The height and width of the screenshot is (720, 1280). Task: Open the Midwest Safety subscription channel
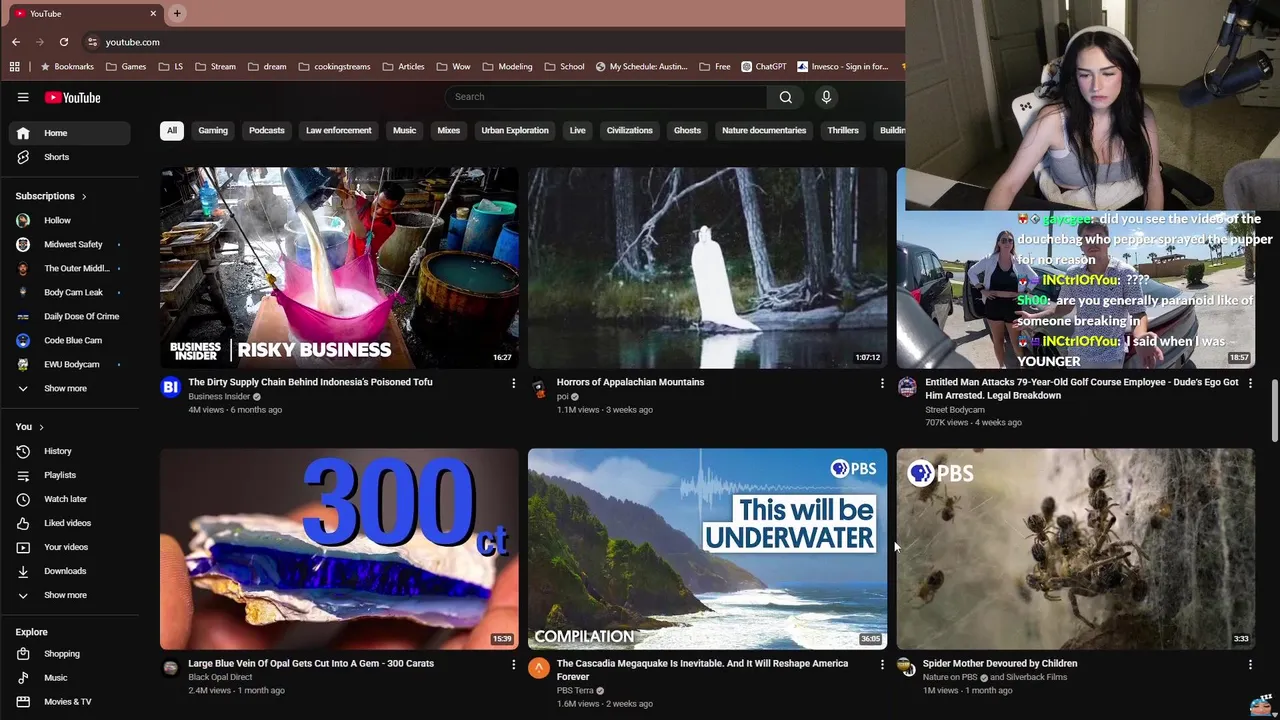[70, 244]
